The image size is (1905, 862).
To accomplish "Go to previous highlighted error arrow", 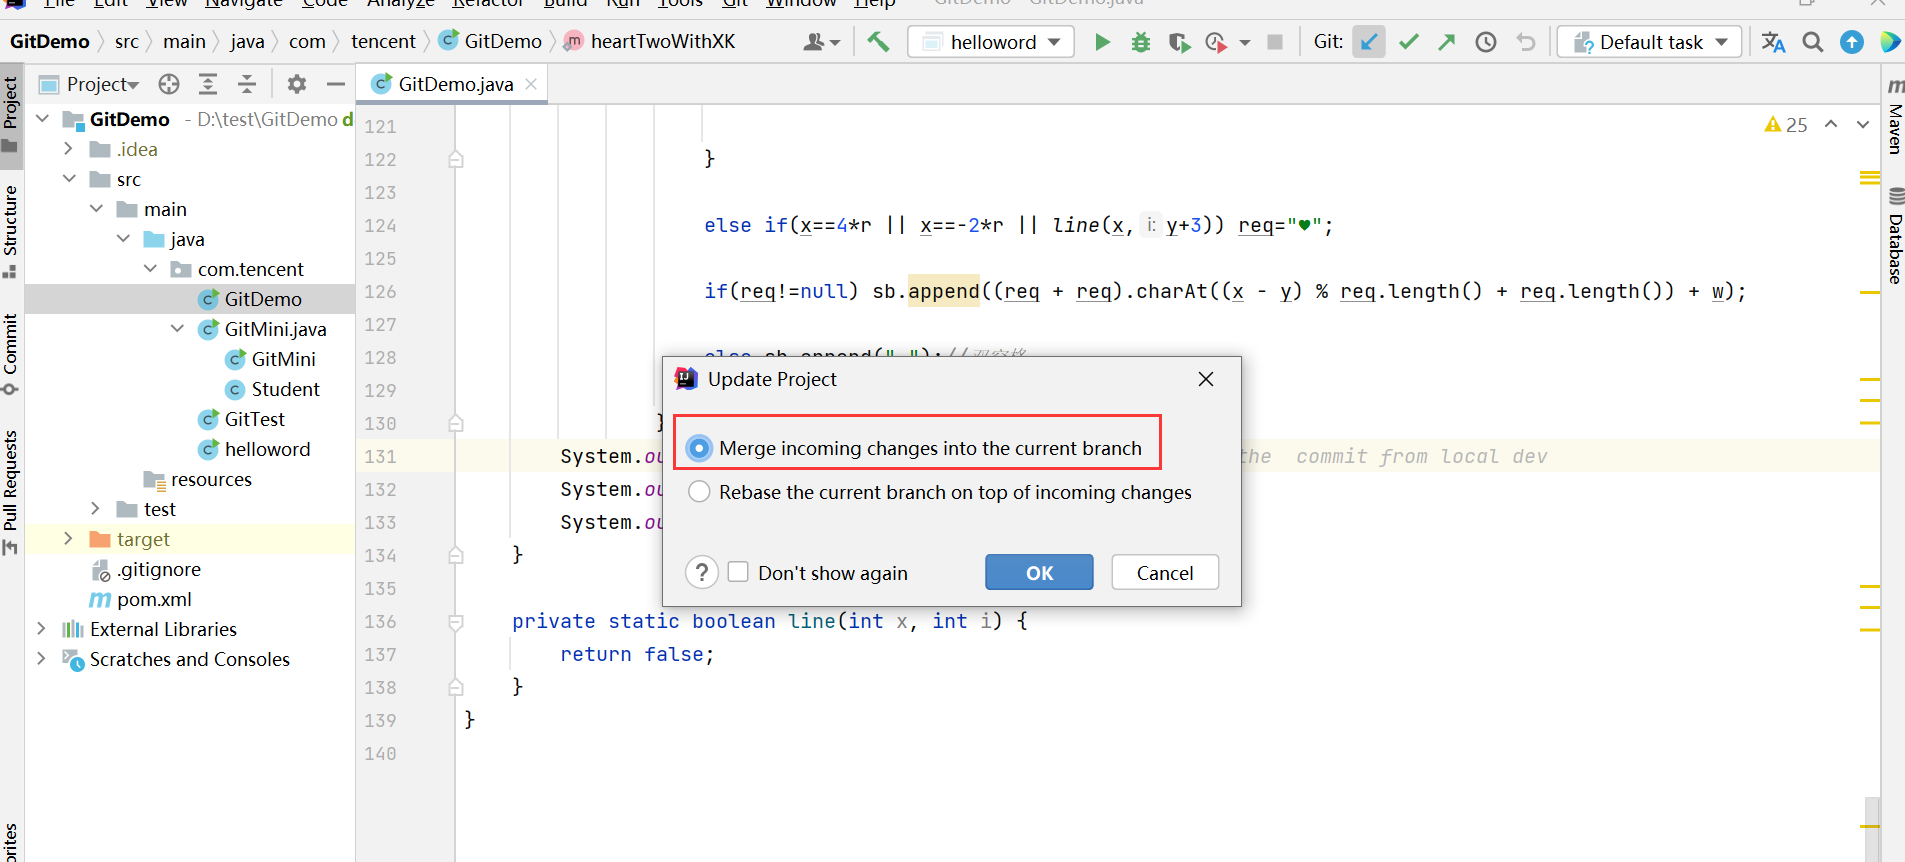I will [1831, 125].
